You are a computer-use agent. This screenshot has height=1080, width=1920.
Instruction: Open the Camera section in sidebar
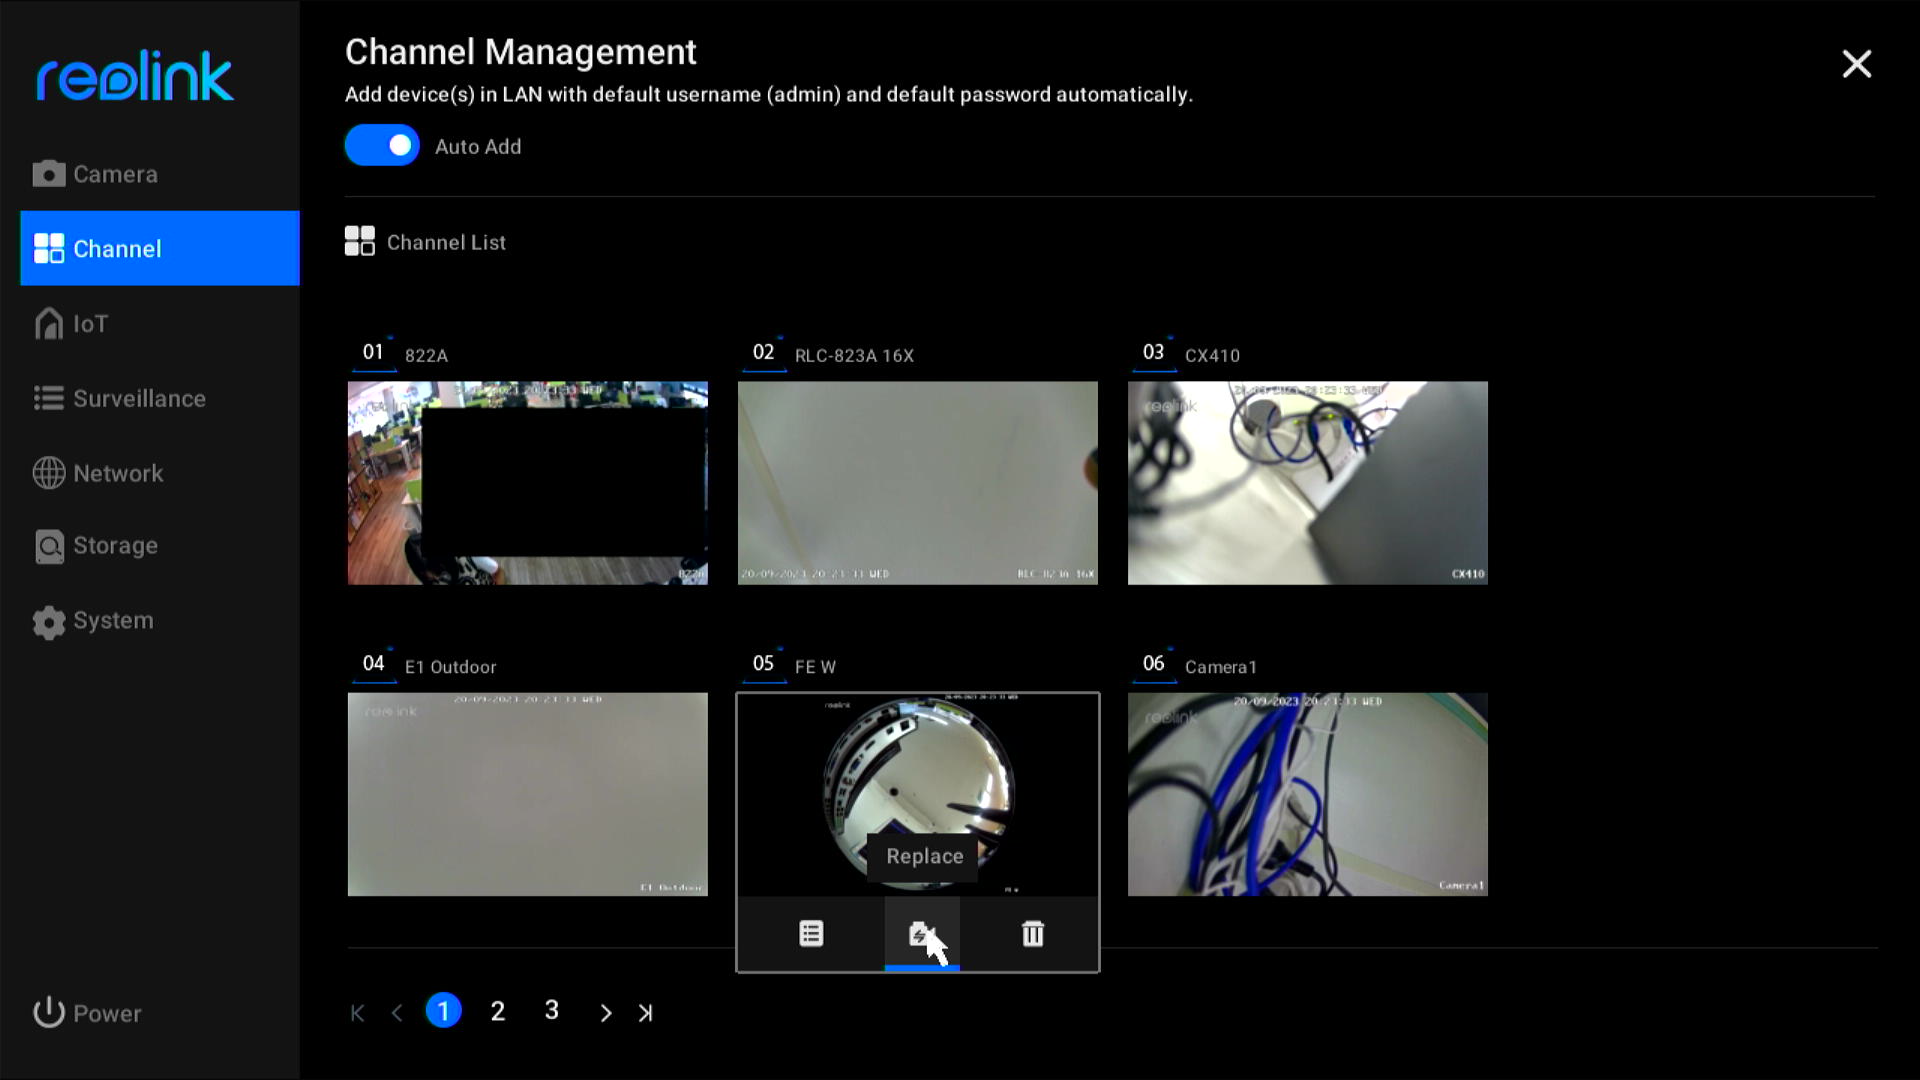[x=96, y=174]
